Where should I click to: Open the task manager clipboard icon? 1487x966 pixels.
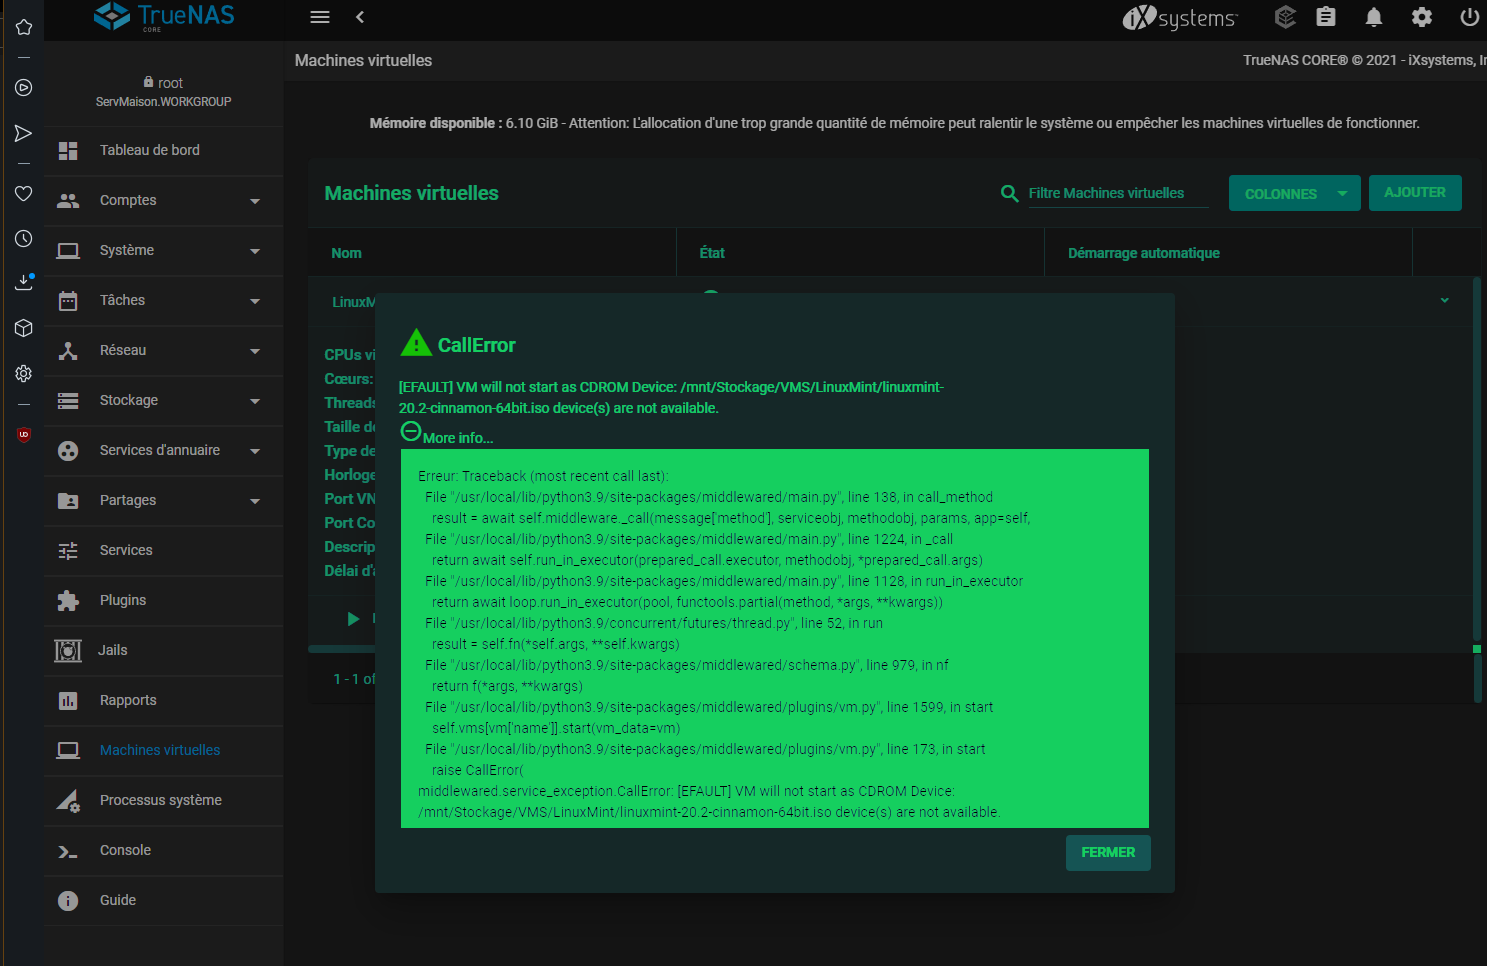pyautogui.click(x=1326, y=17)
